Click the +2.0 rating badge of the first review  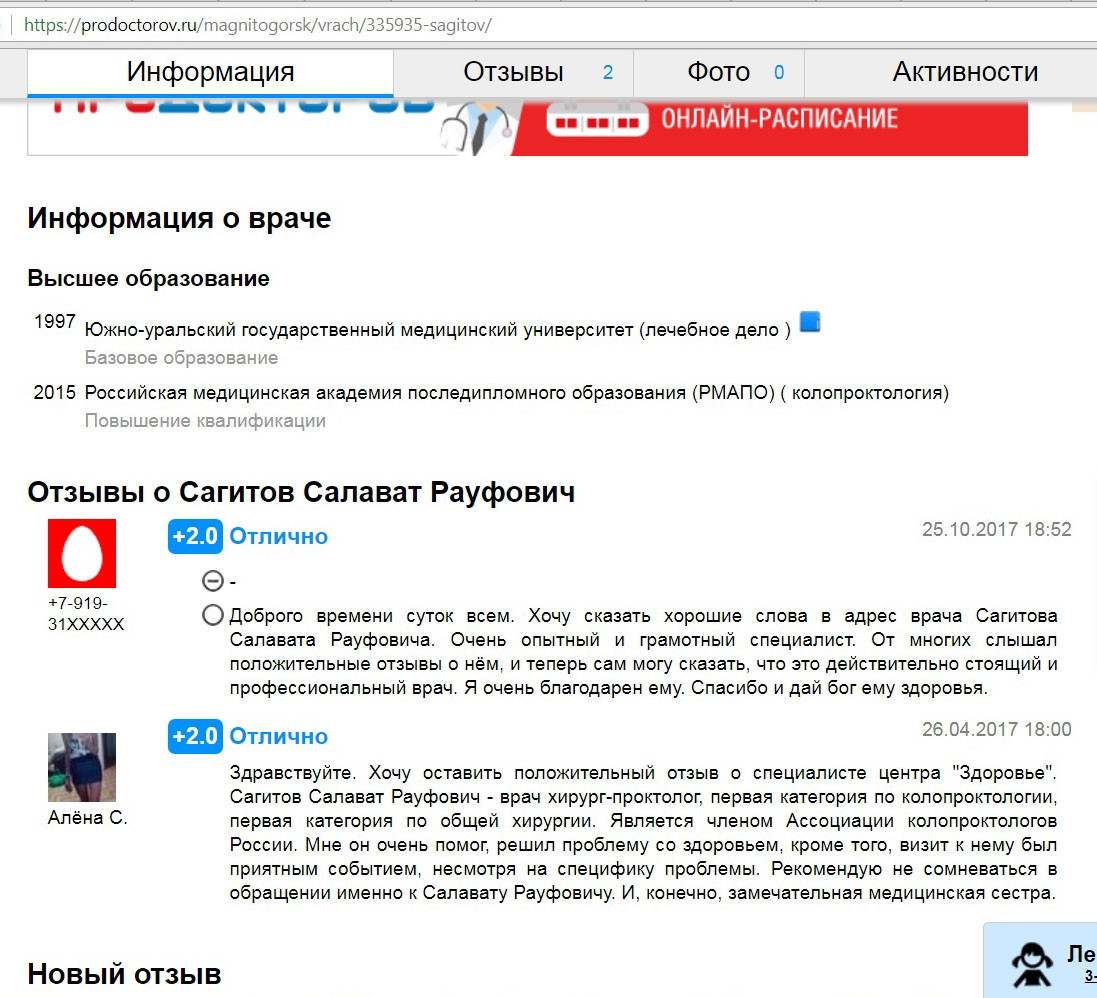[x=195, y=537]
